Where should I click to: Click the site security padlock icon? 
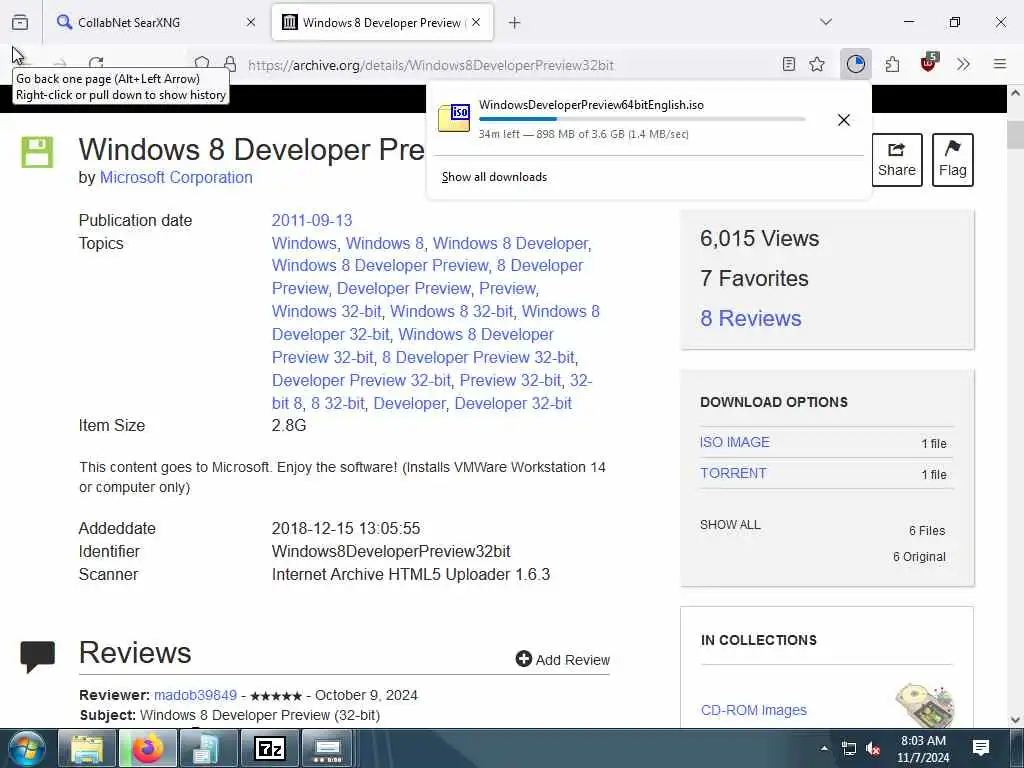(x=230, y=64)
